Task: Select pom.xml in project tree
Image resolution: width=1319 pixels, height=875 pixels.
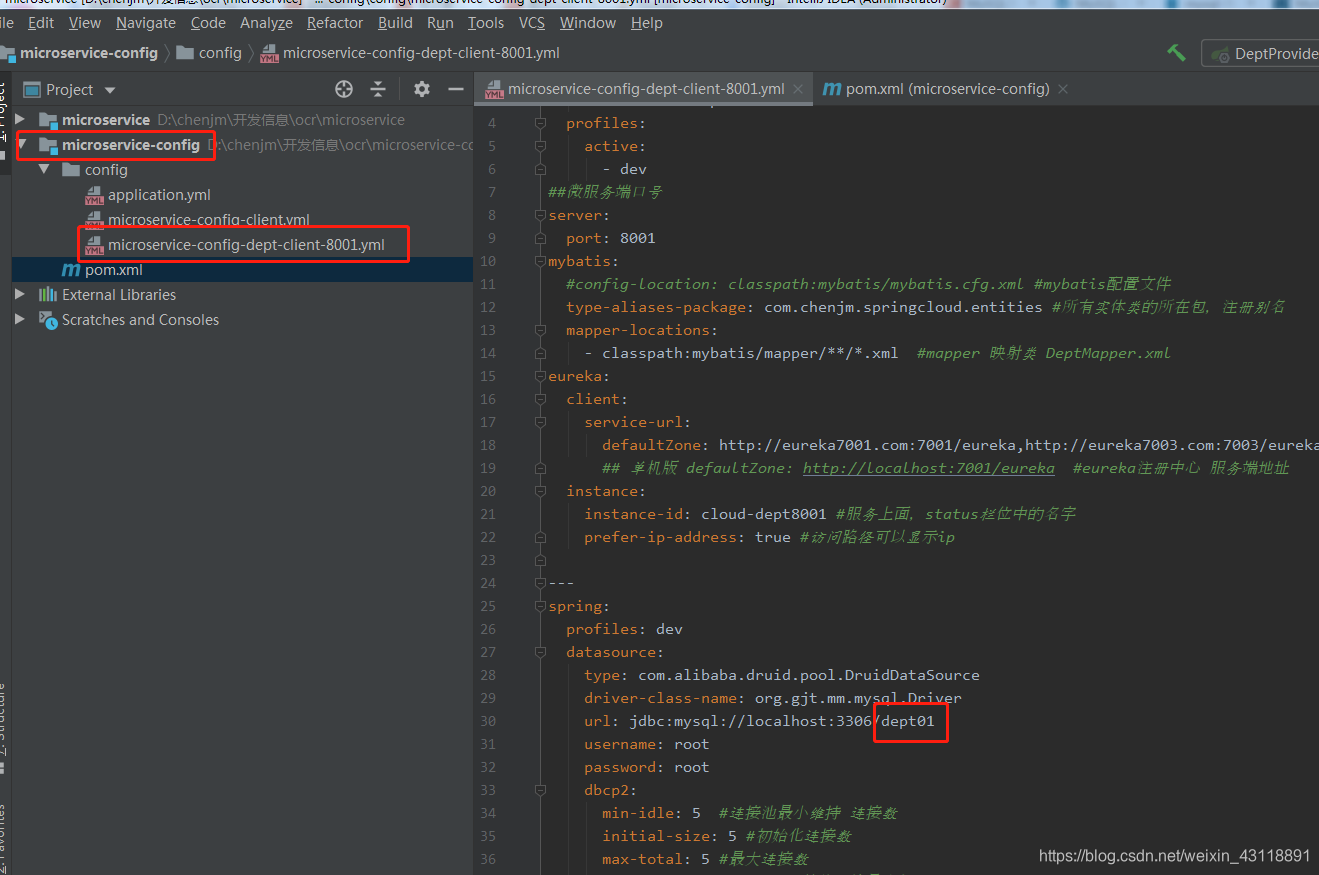Action: [x=114, y=270]
